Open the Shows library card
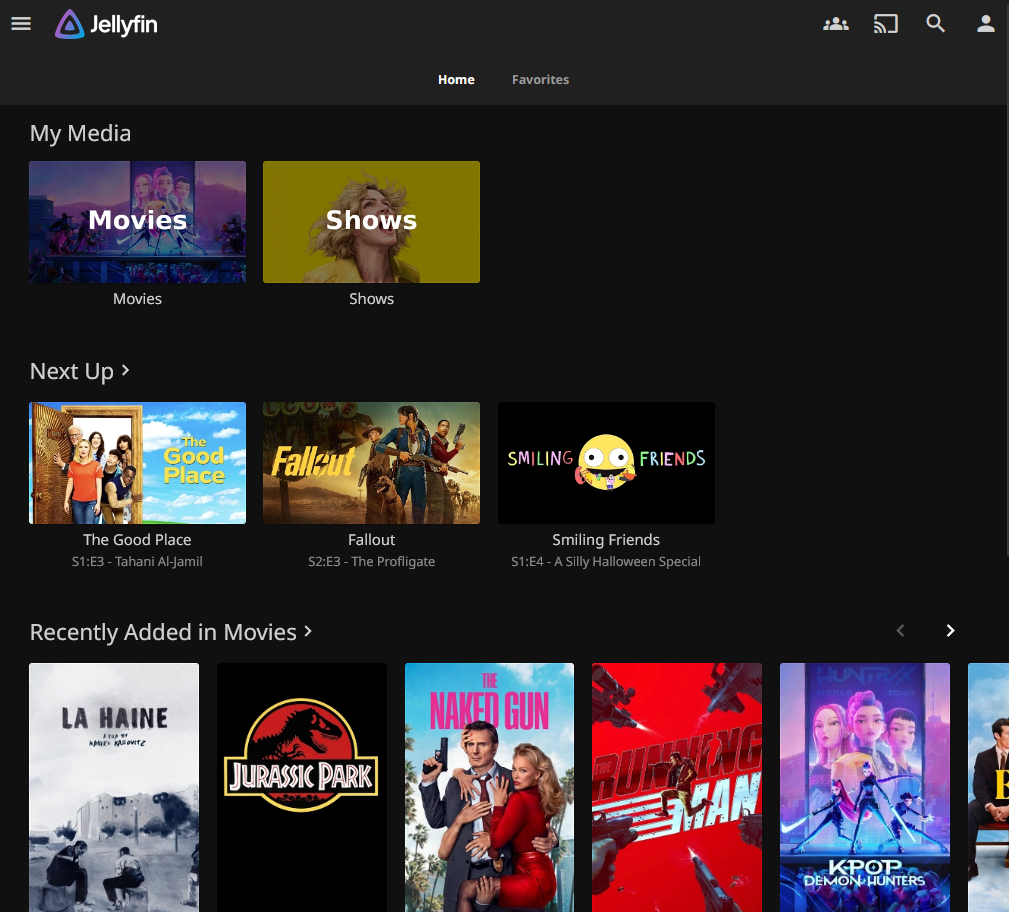 (x=371, y=222)
